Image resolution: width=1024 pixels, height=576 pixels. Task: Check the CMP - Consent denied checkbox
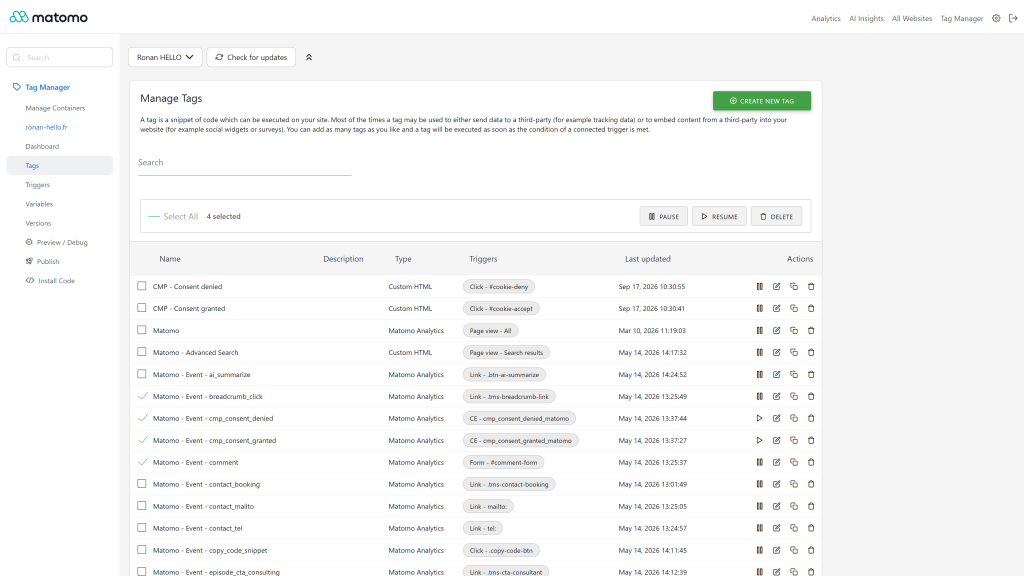click(x=142, y=286)
